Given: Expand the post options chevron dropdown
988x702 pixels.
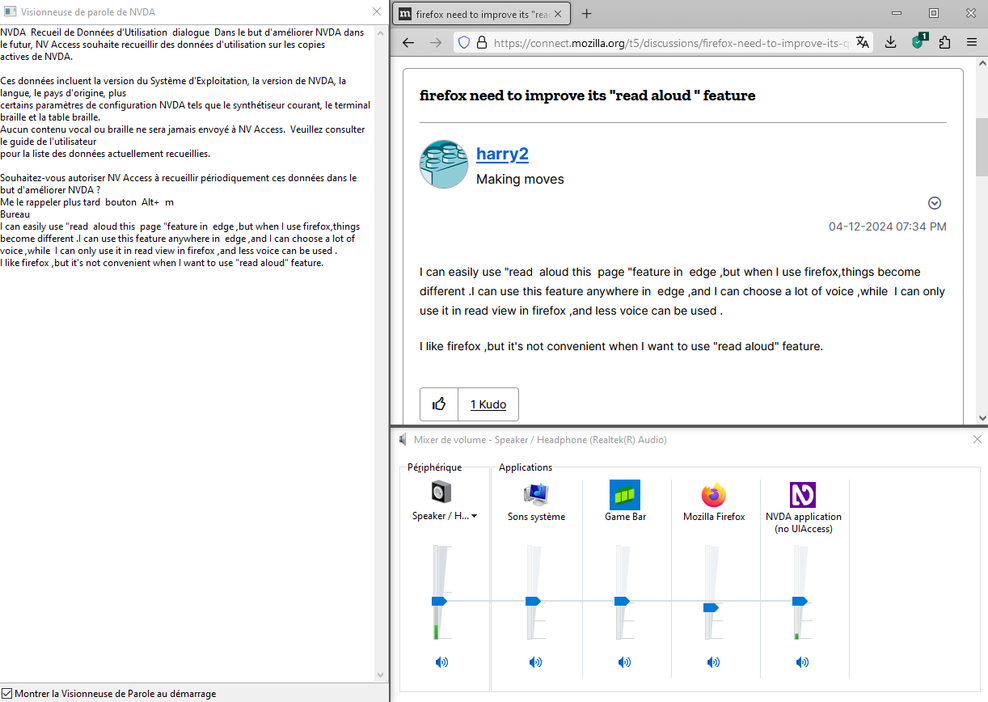Looking at the screenshot, I should coord(934,203).
